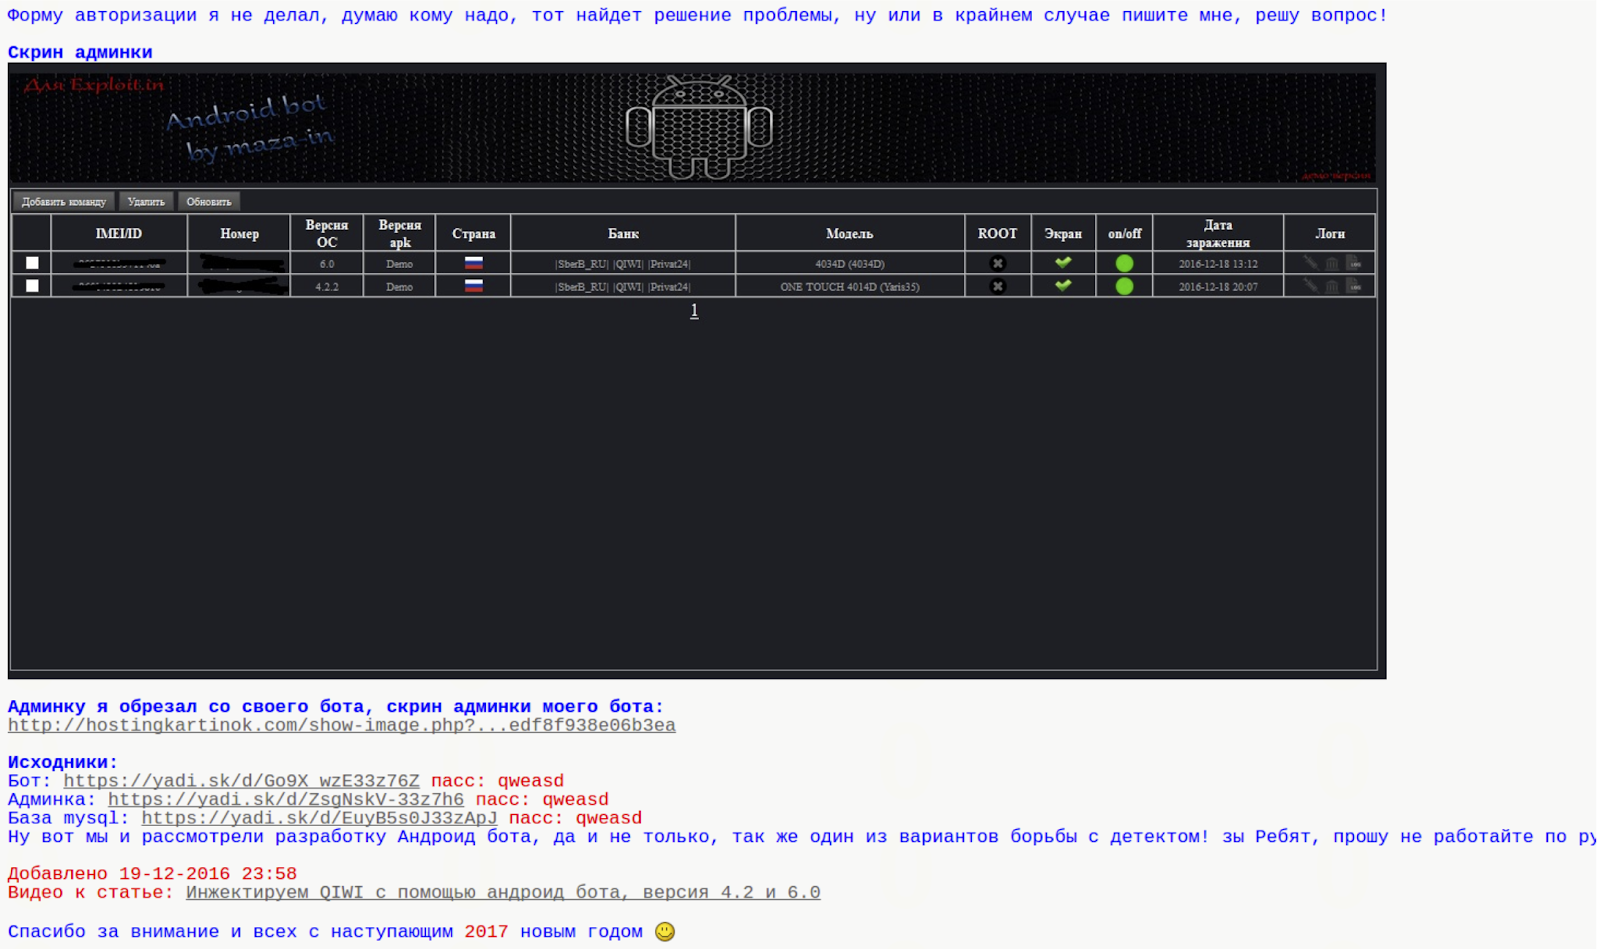Viewport: 1600px width, 949px height.
Task: Click the bank icon in the 4034D row
Action: pyautogui.click(x=1332, y=264)
